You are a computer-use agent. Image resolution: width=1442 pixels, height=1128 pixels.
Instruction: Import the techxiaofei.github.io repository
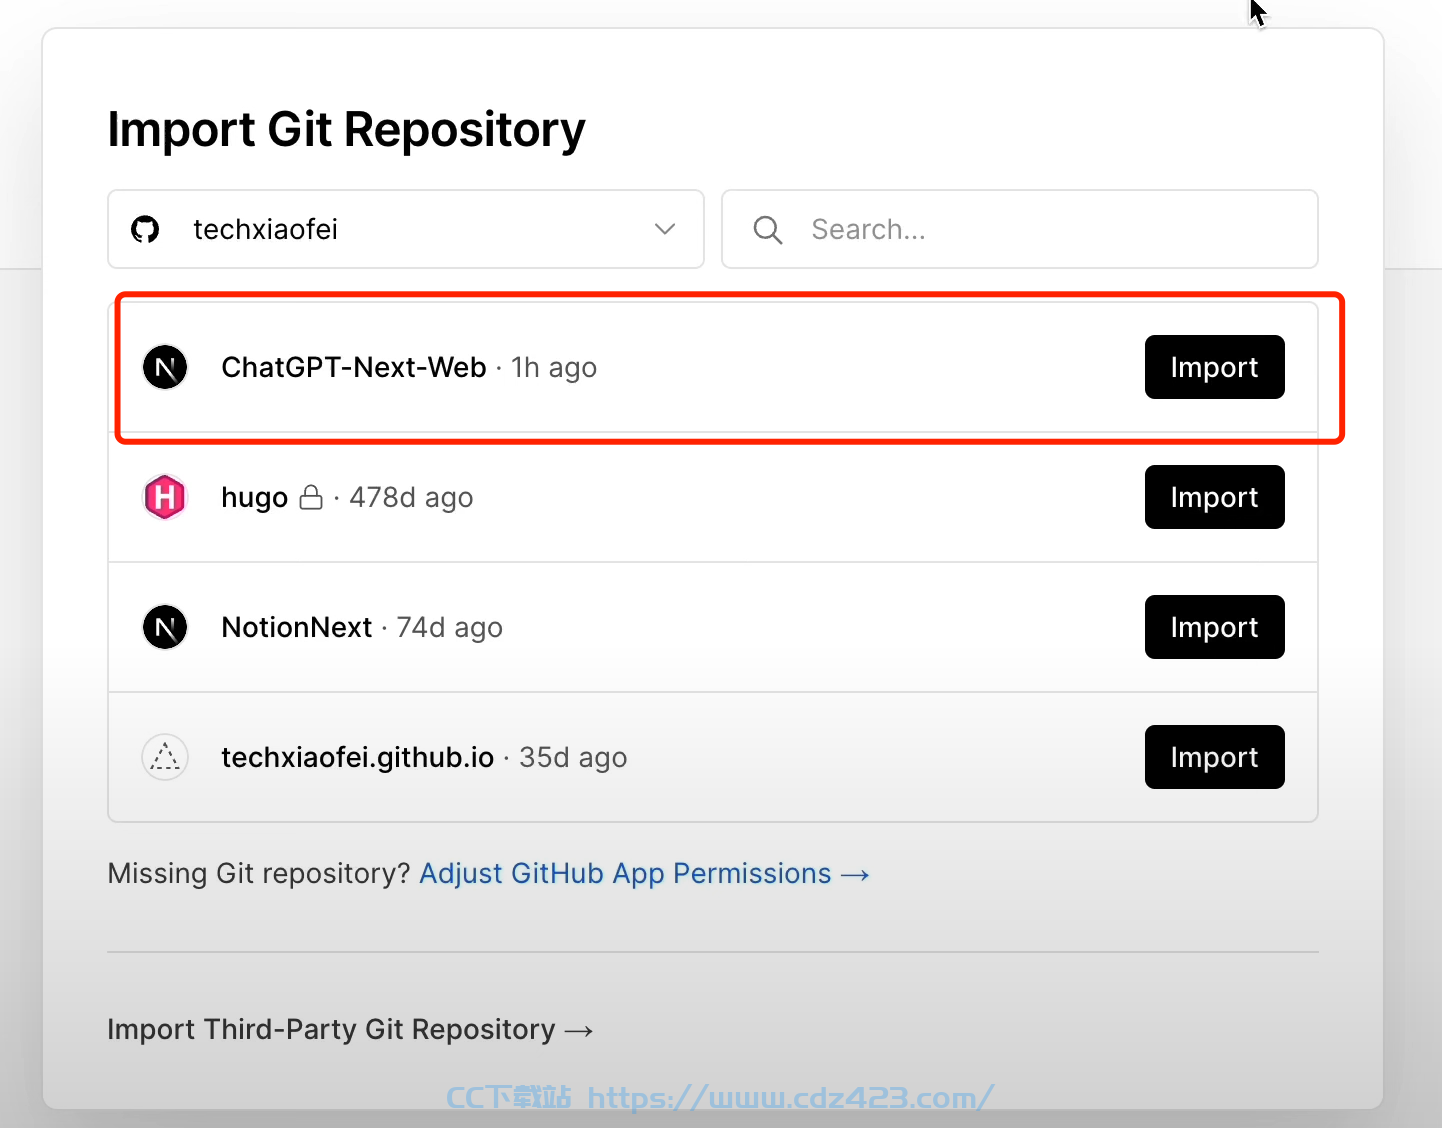1214,757
